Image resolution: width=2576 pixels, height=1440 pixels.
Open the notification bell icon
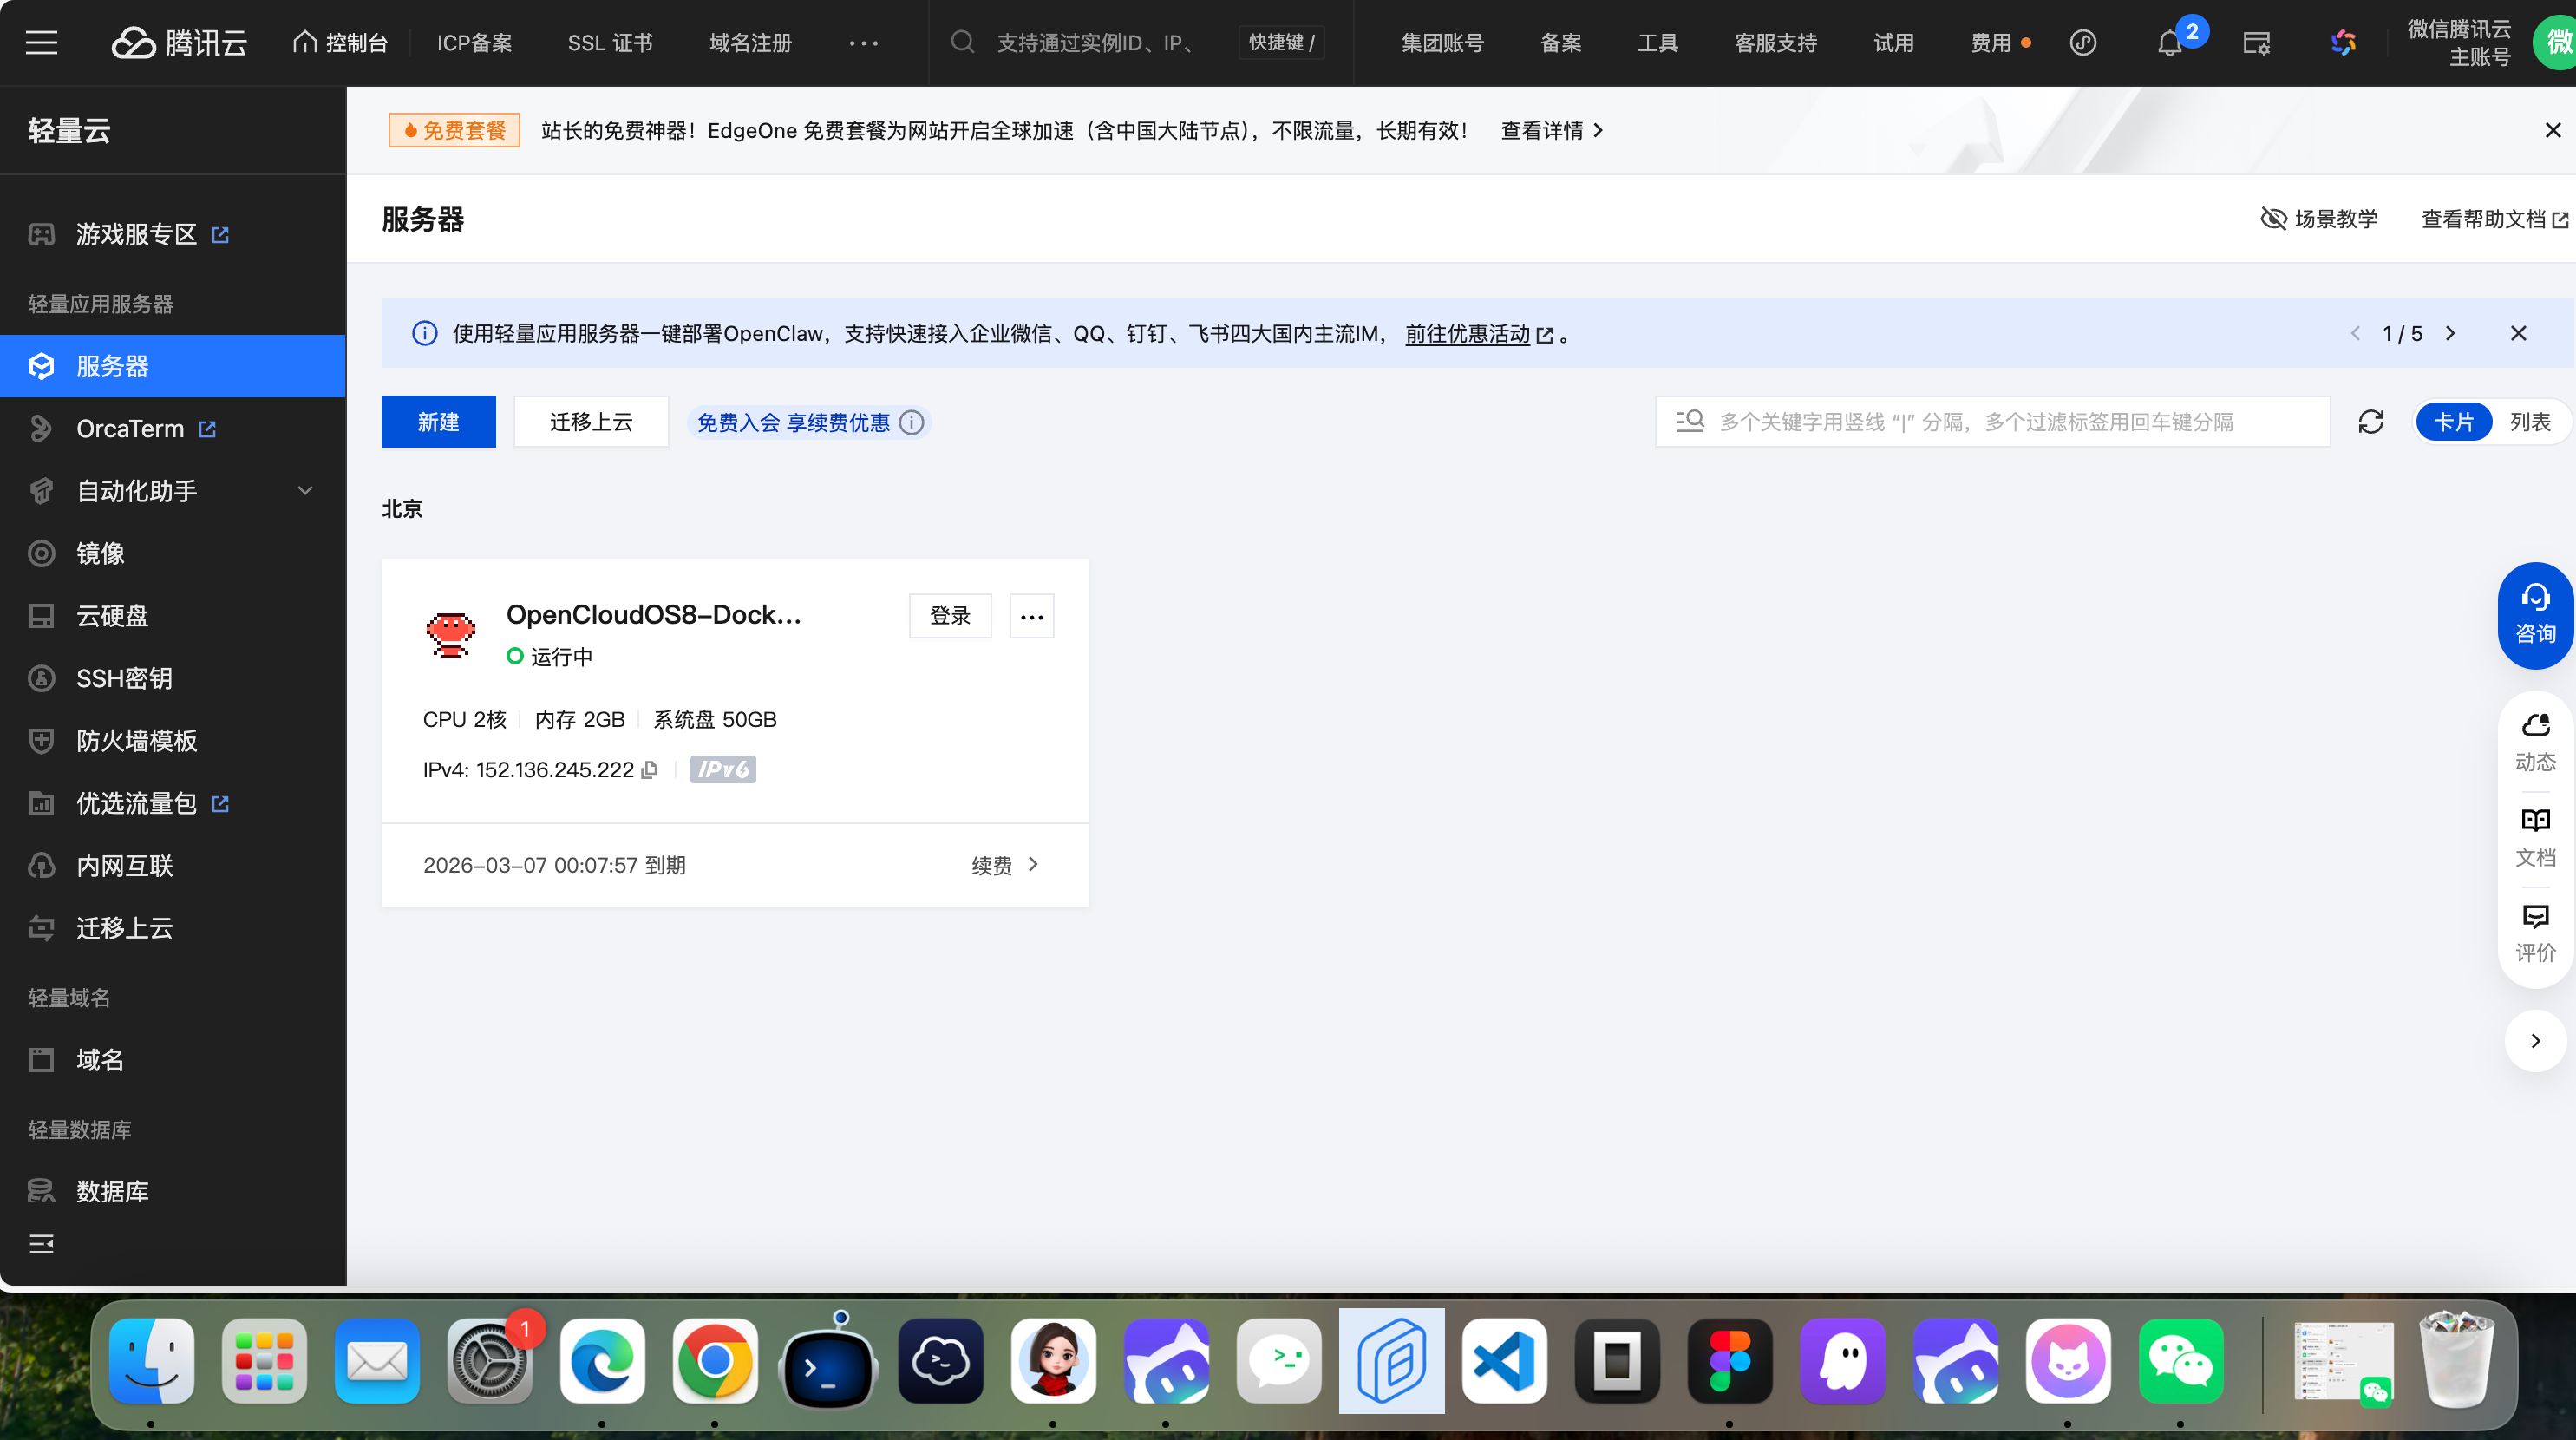tap(2169, 43)
